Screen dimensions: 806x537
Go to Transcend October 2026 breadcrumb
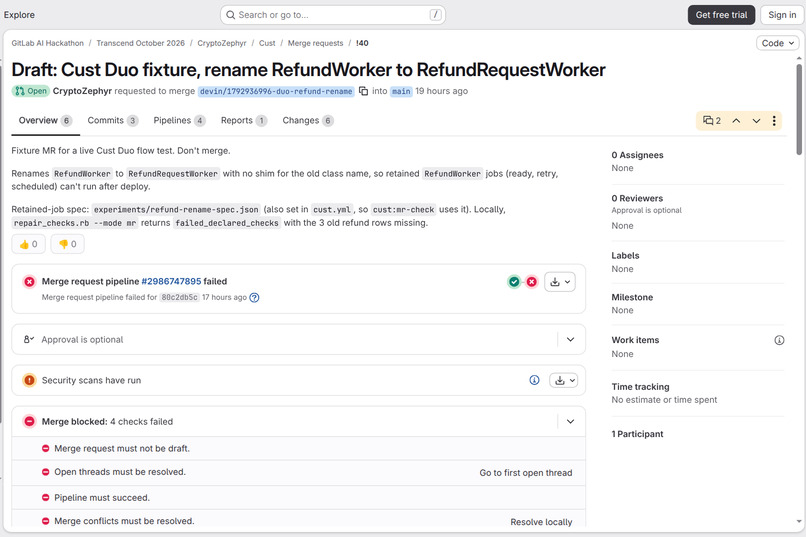click(140, 43)
